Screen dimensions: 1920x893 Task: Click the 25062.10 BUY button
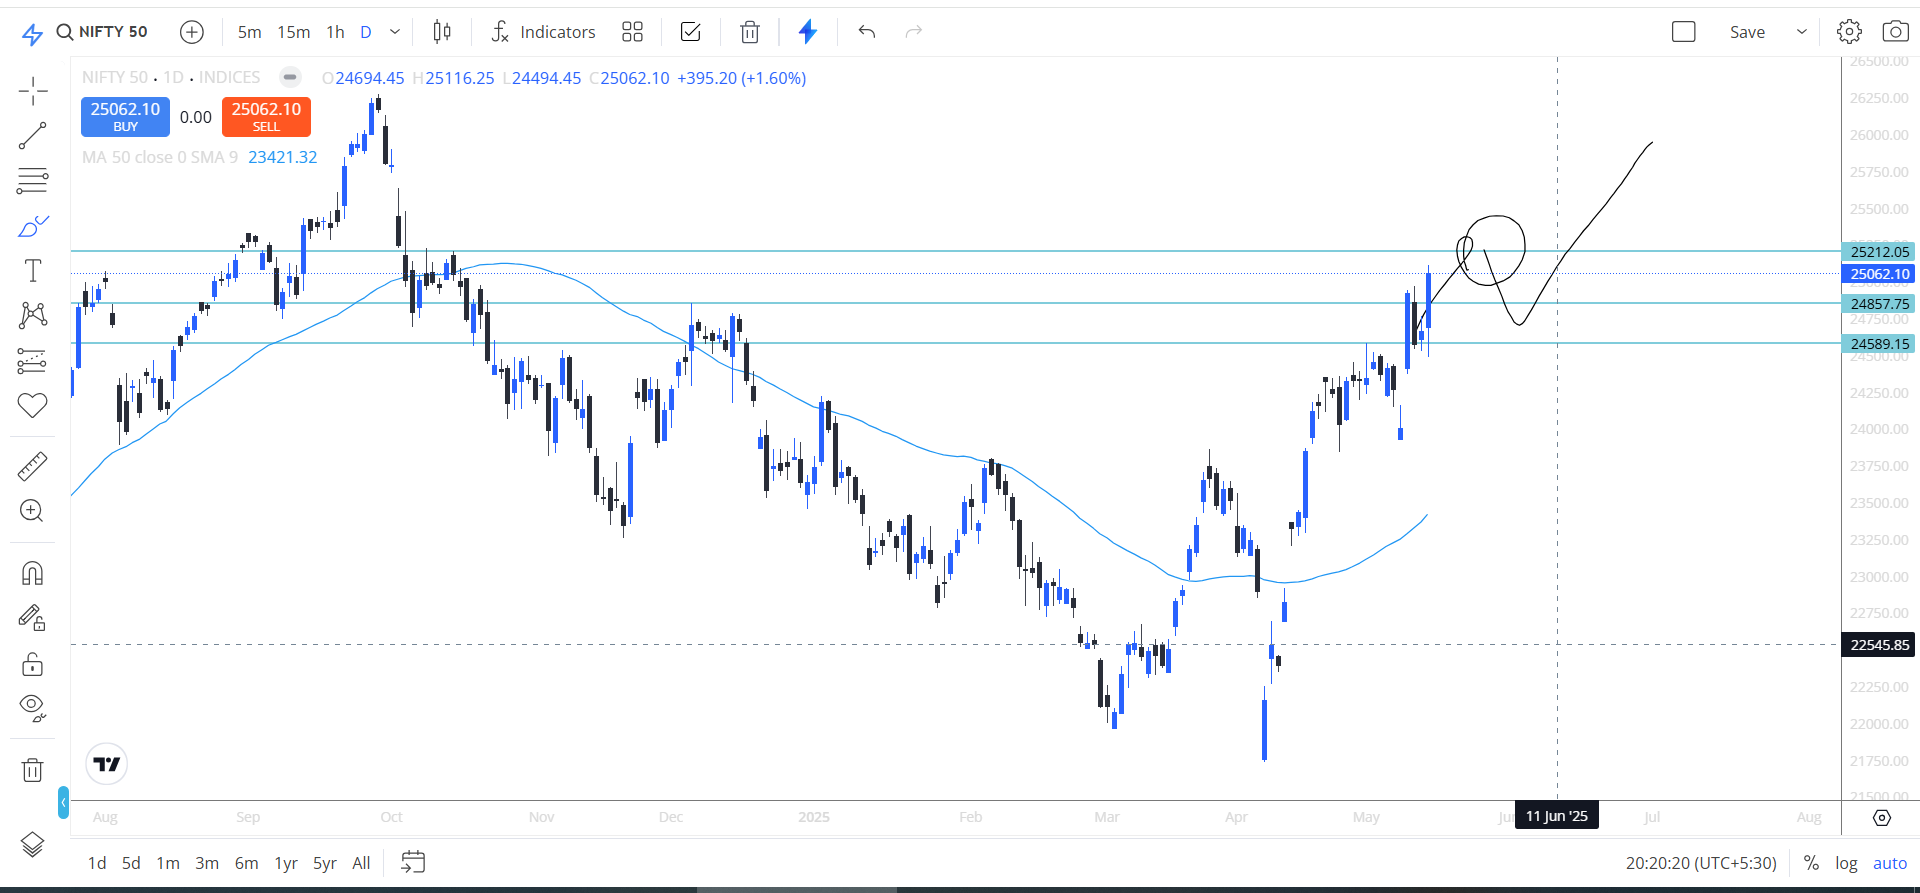(x=125, y=117)
